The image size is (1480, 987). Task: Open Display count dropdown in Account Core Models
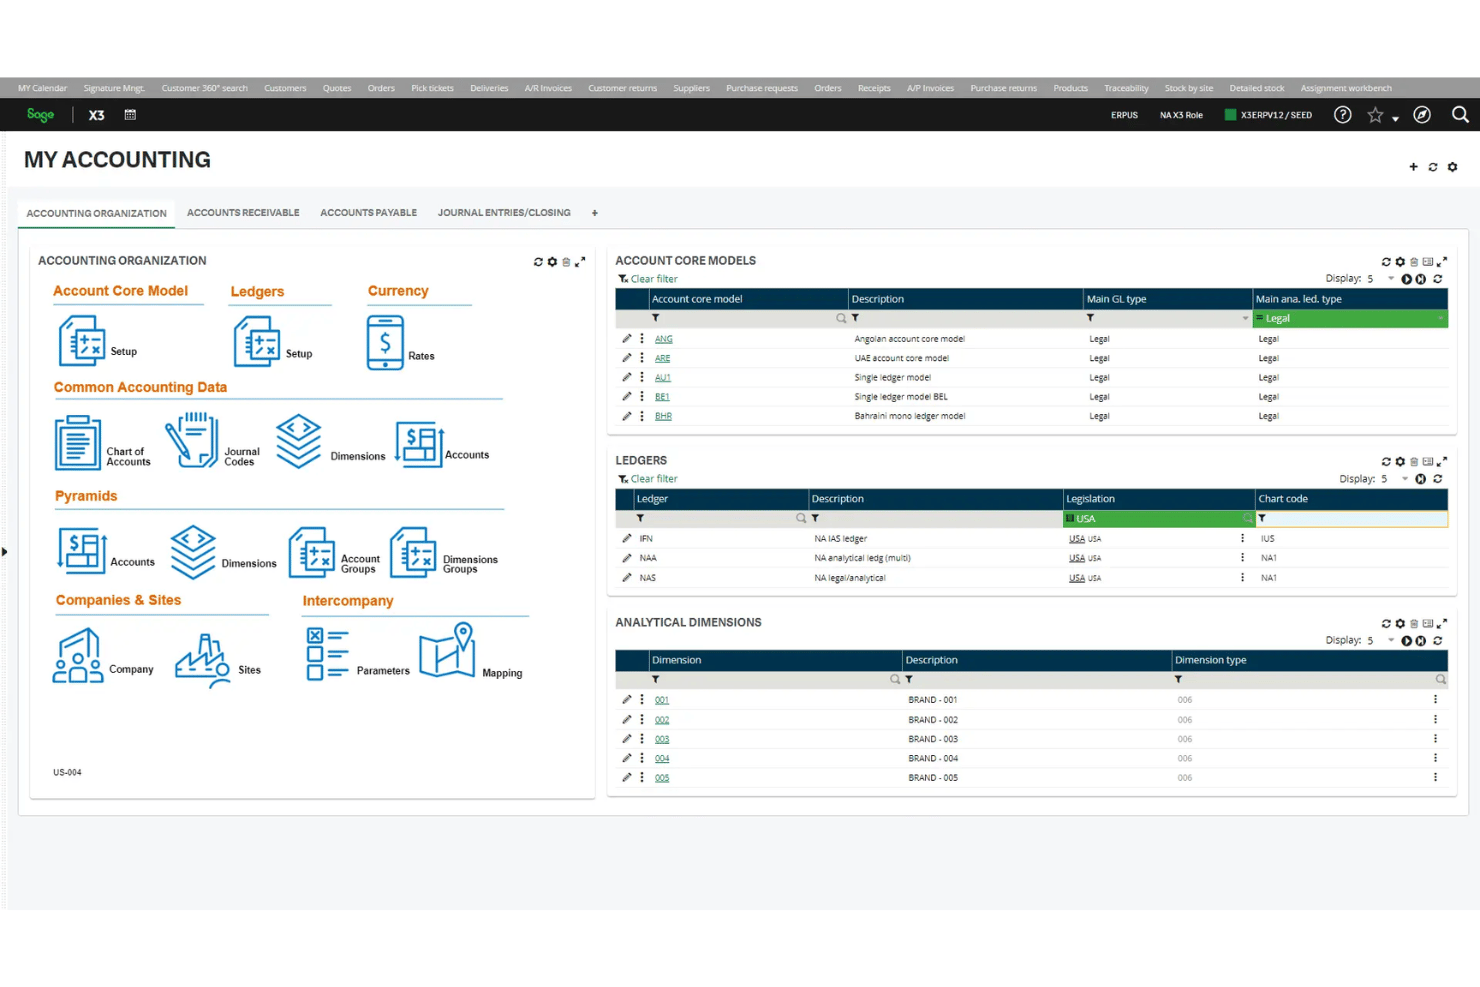tap(1390, 279)
